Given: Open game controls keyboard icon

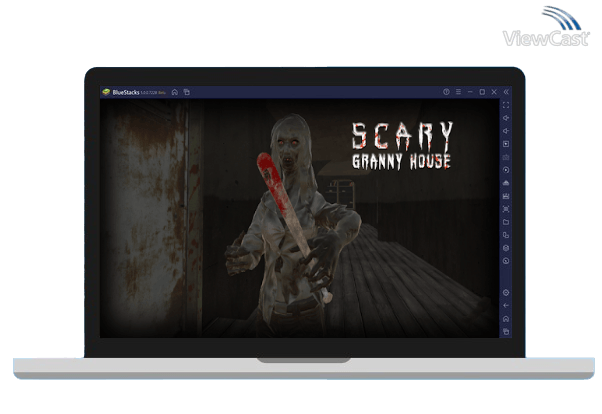Looking at the screenshot, I should pyautogui.click(x=506, y=157).
